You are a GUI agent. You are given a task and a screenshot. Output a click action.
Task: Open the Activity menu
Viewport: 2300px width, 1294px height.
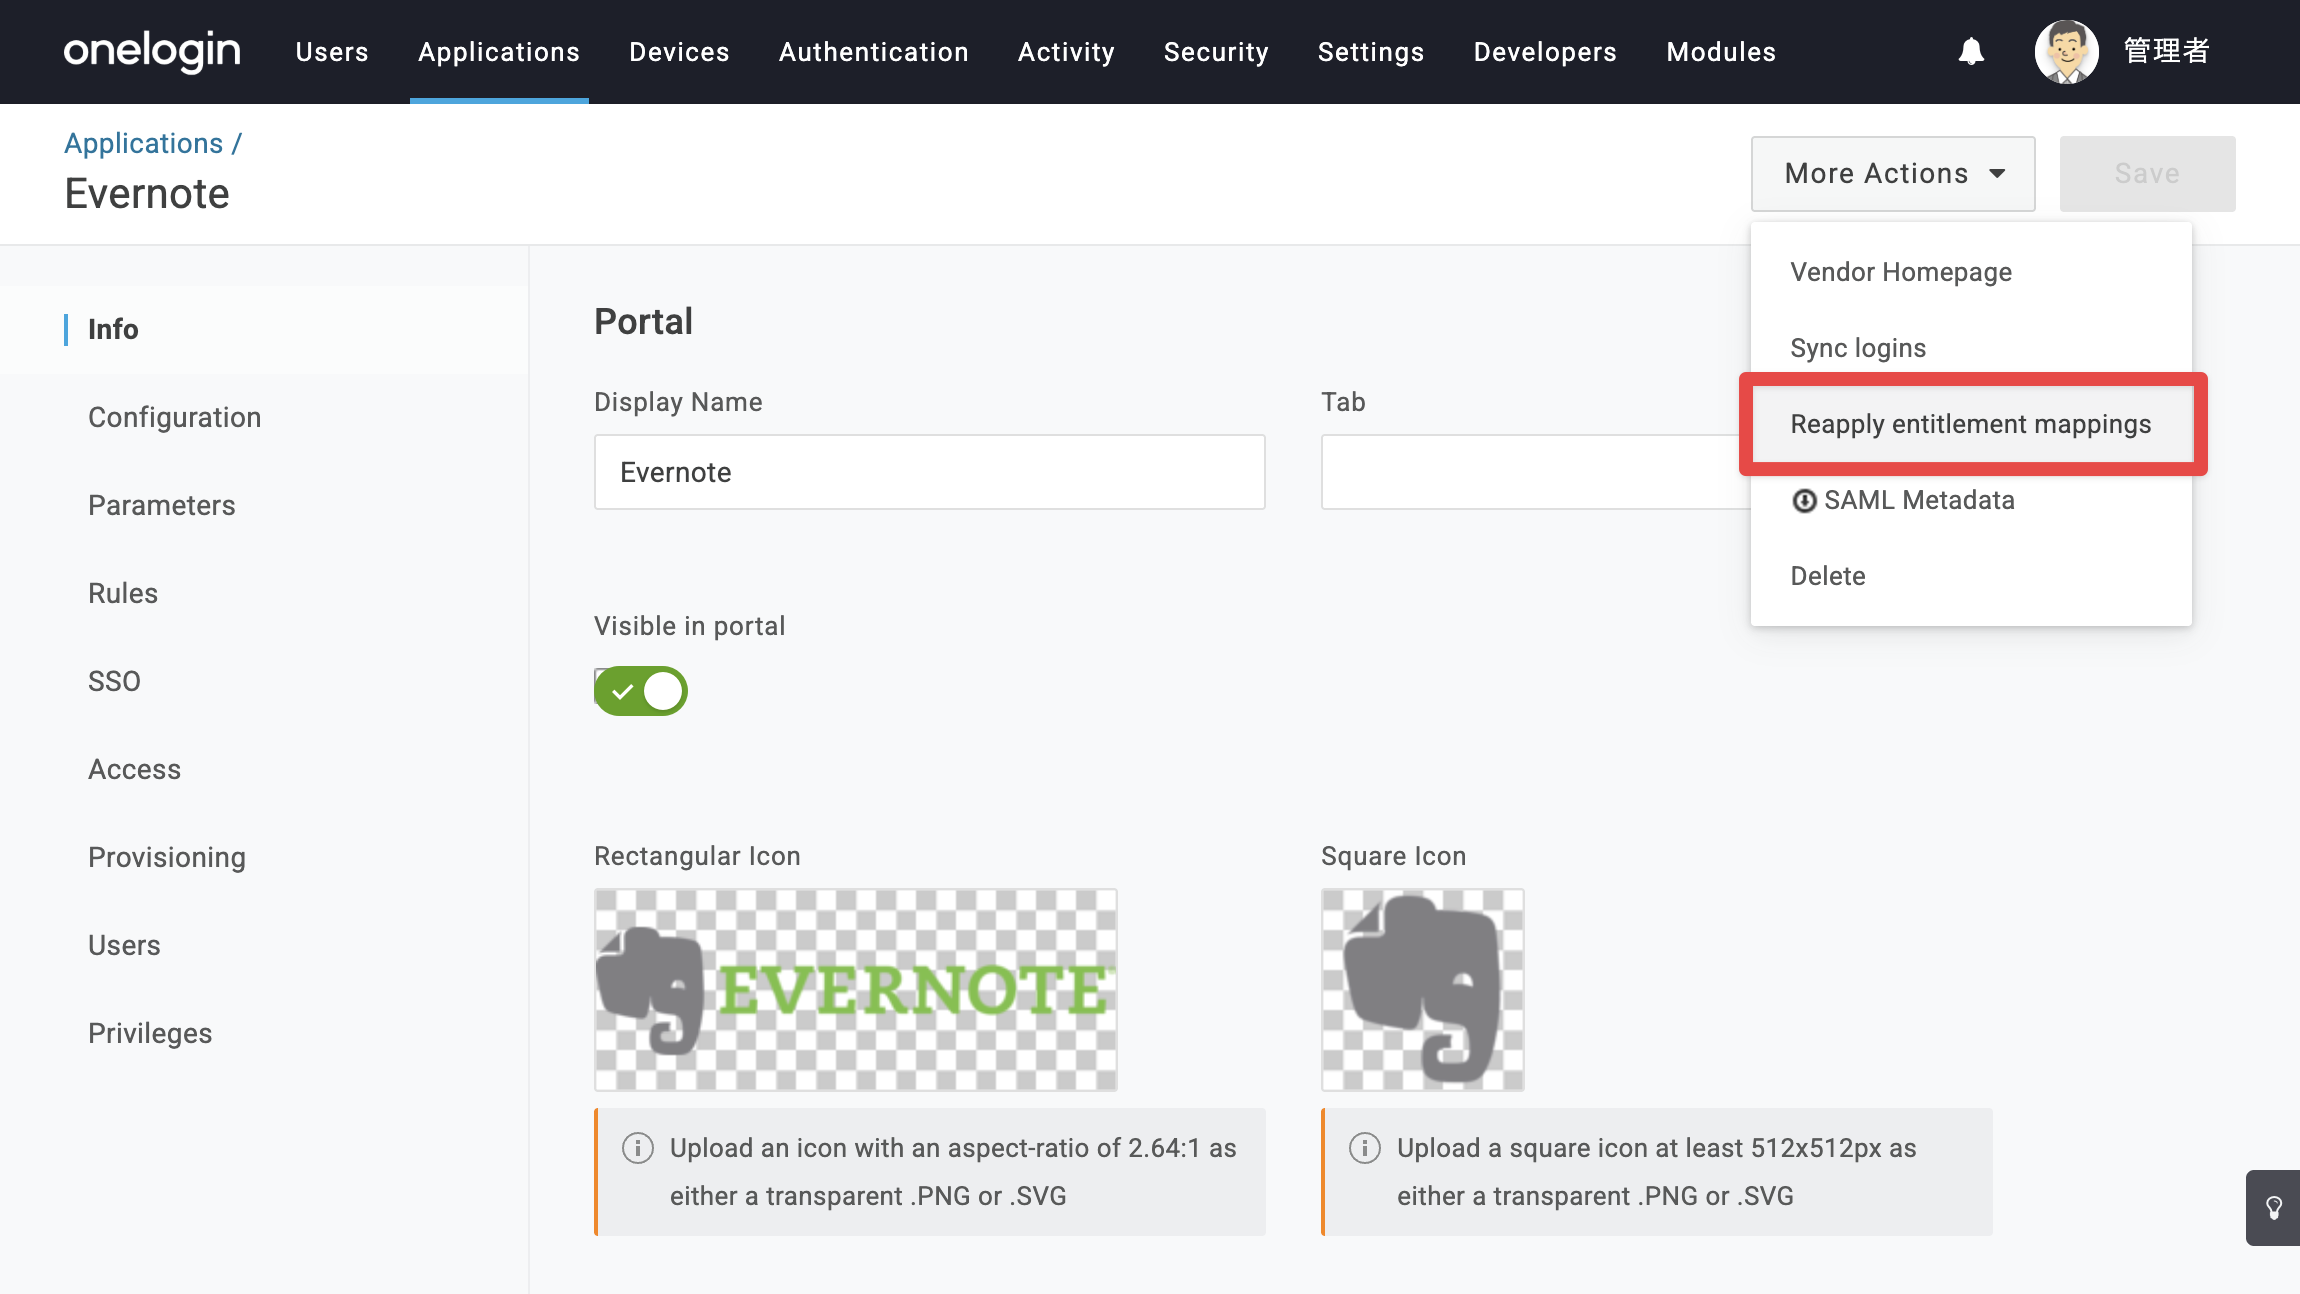tap(1066, 52)
